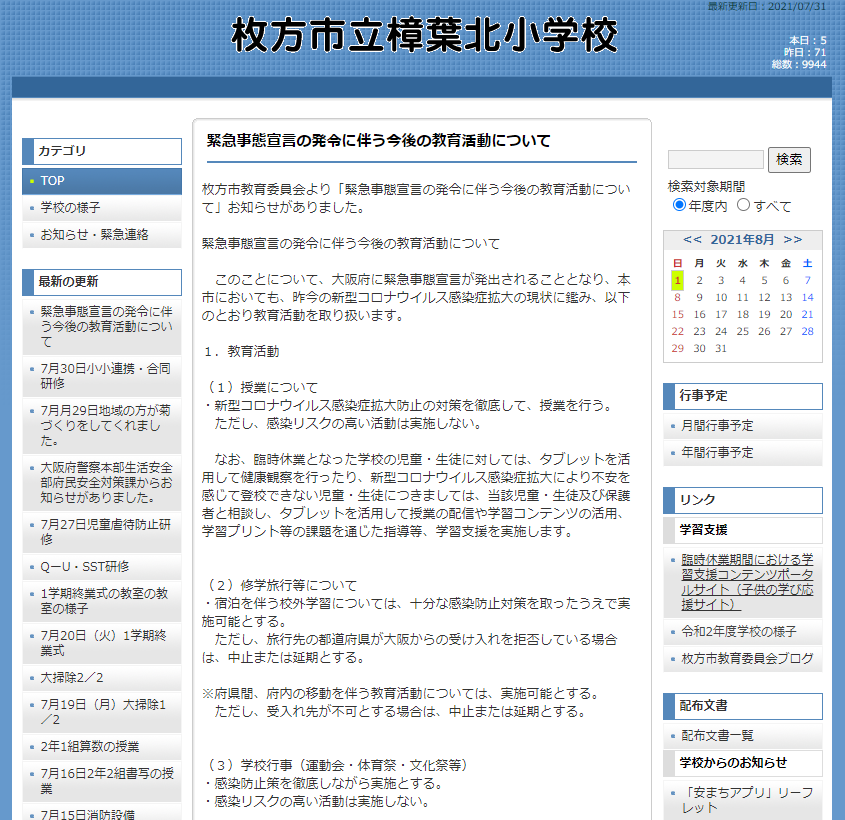The image size is (845, 820).
Task: Click the 最新の更新 panel header
Action: coord(102,282)
